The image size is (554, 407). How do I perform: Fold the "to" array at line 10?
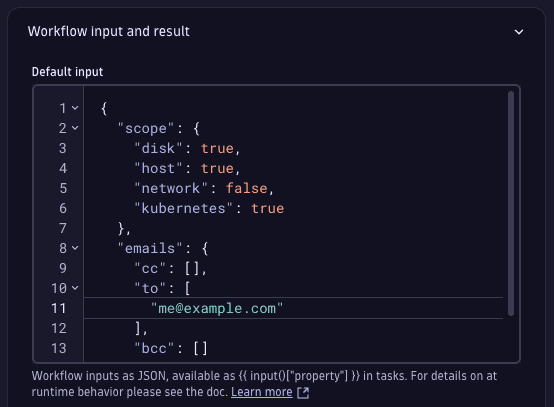(75, 288)
